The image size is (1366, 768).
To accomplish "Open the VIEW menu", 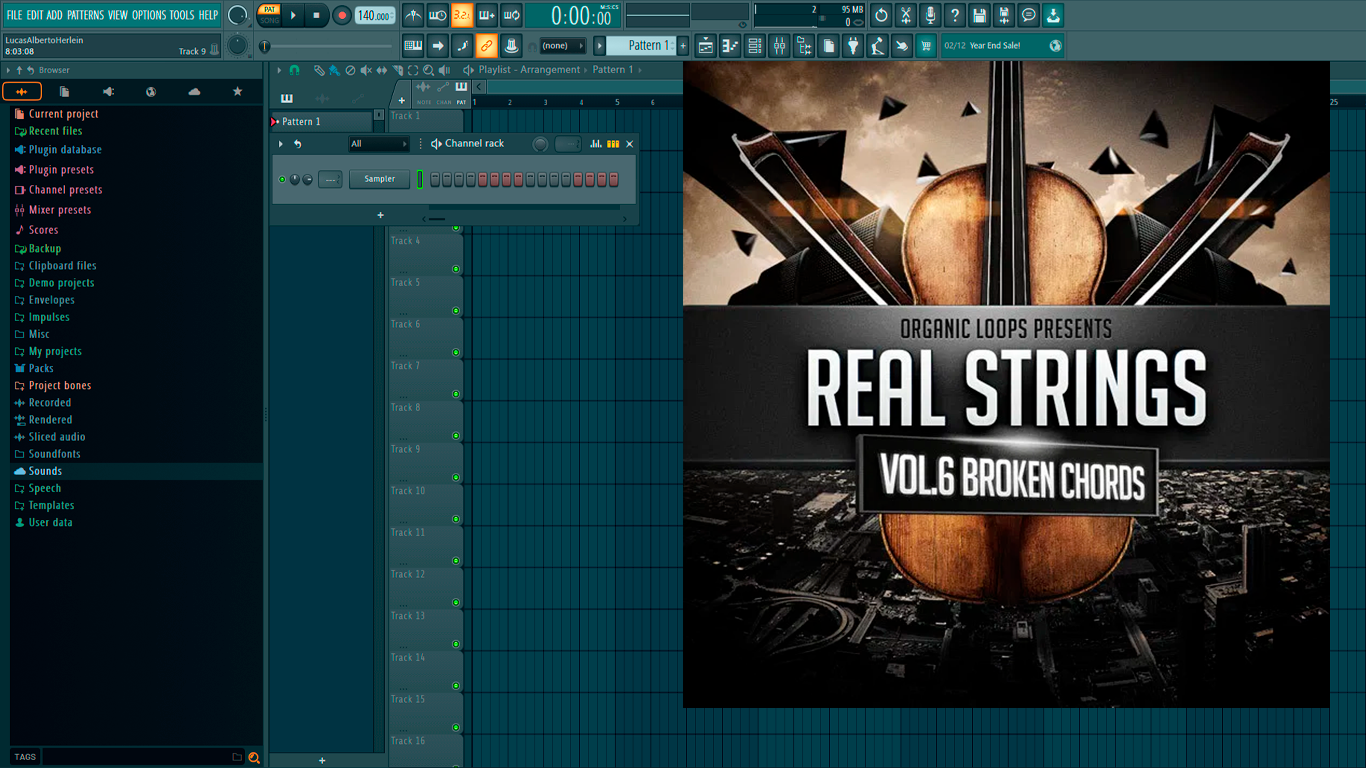I will 118,15.
